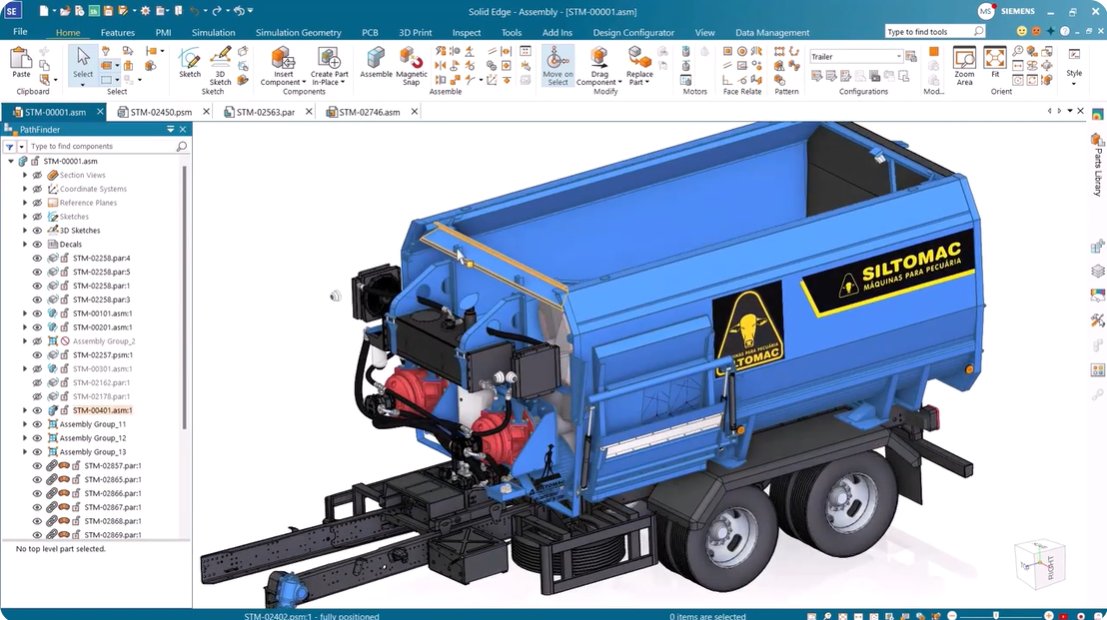Screen dimensions: 1107x620
Task: Activate the Select arrow tool
Action: pos(83,61)
